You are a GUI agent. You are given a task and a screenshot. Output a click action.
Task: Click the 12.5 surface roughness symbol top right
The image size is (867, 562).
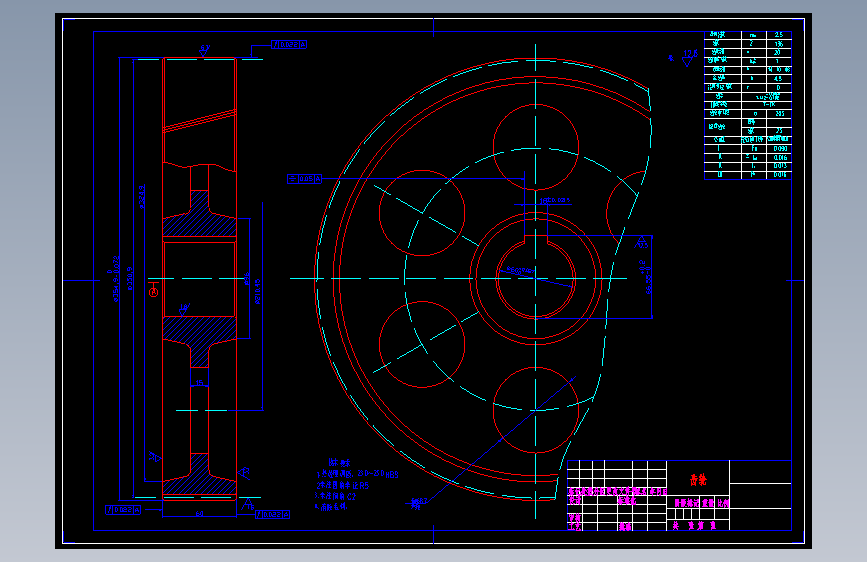tap(689, 58)
